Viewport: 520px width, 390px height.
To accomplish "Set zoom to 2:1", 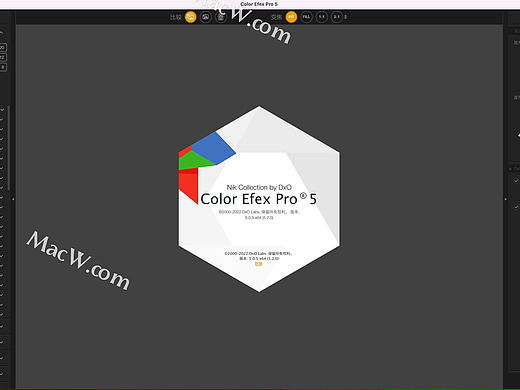I will click(337, 17).
